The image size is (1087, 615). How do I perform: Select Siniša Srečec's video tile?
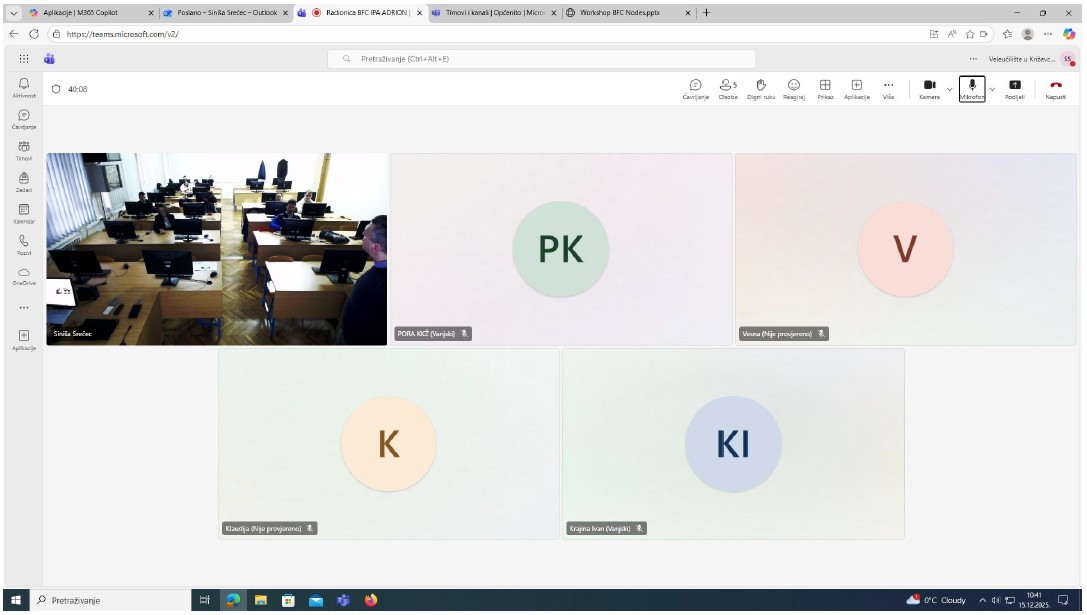pos(216,249)
